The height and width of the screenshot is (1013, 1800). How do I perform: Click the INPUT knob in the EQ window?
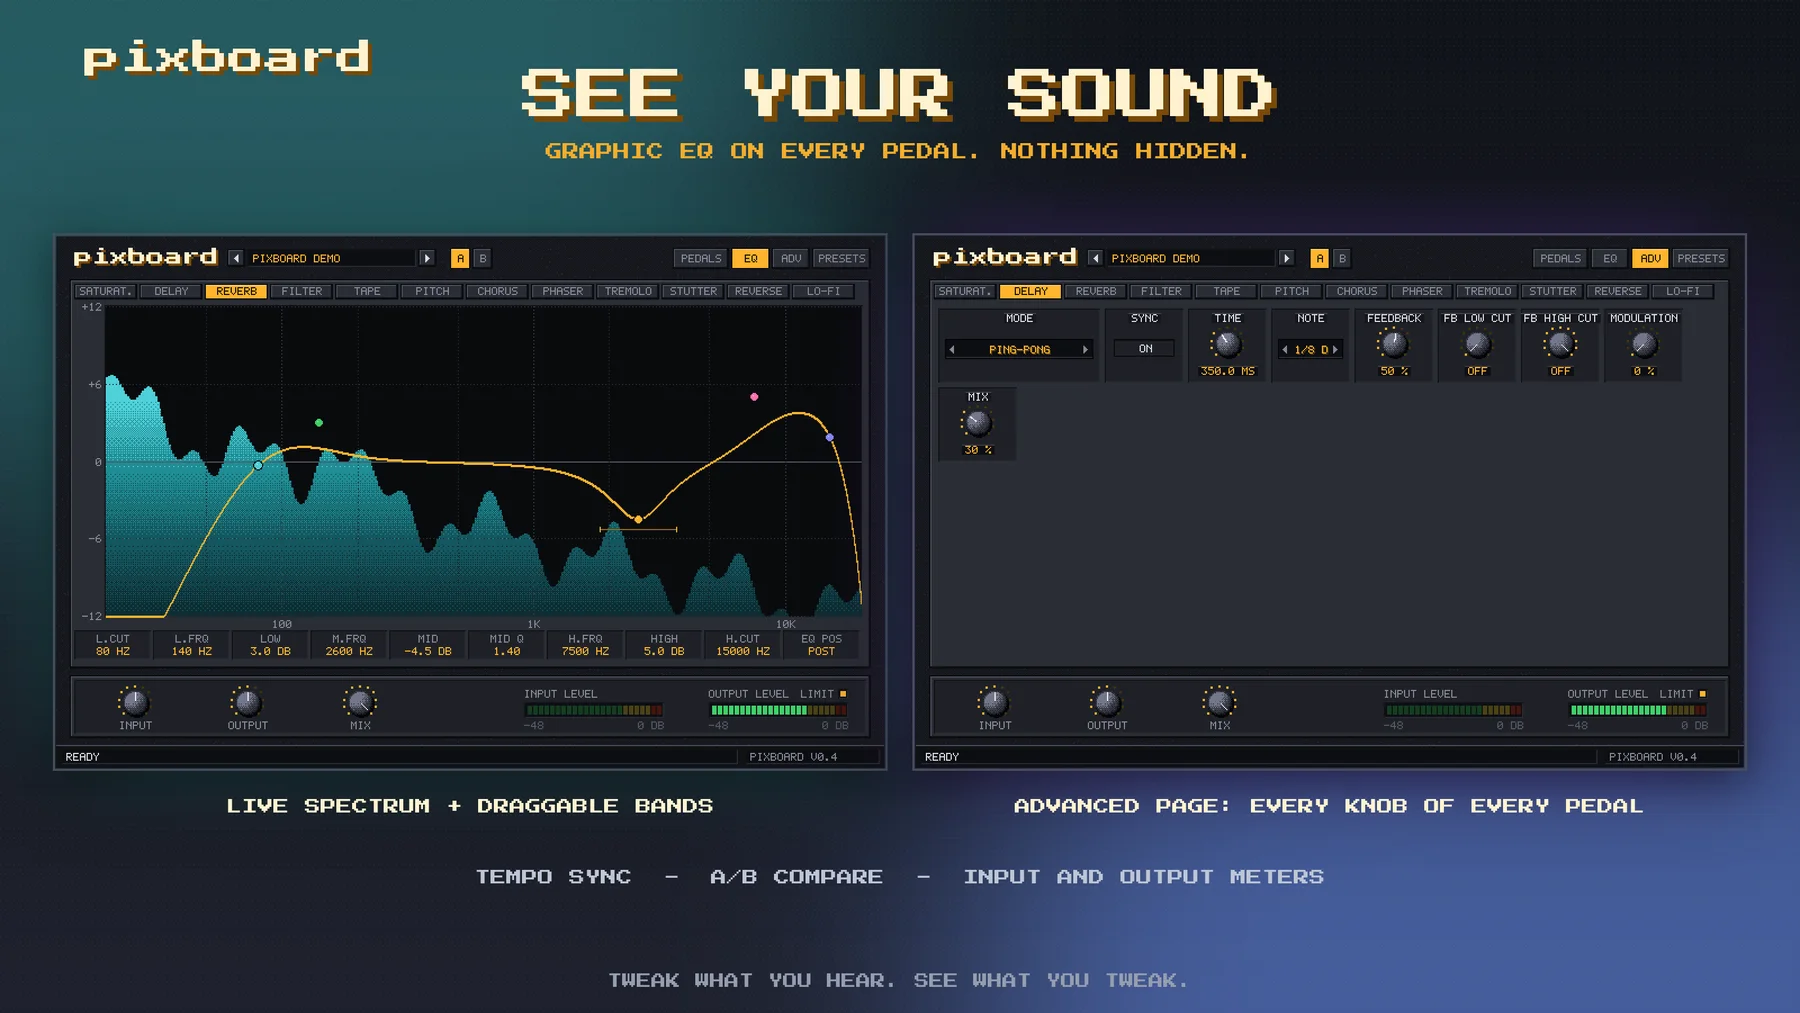[135, 702]
